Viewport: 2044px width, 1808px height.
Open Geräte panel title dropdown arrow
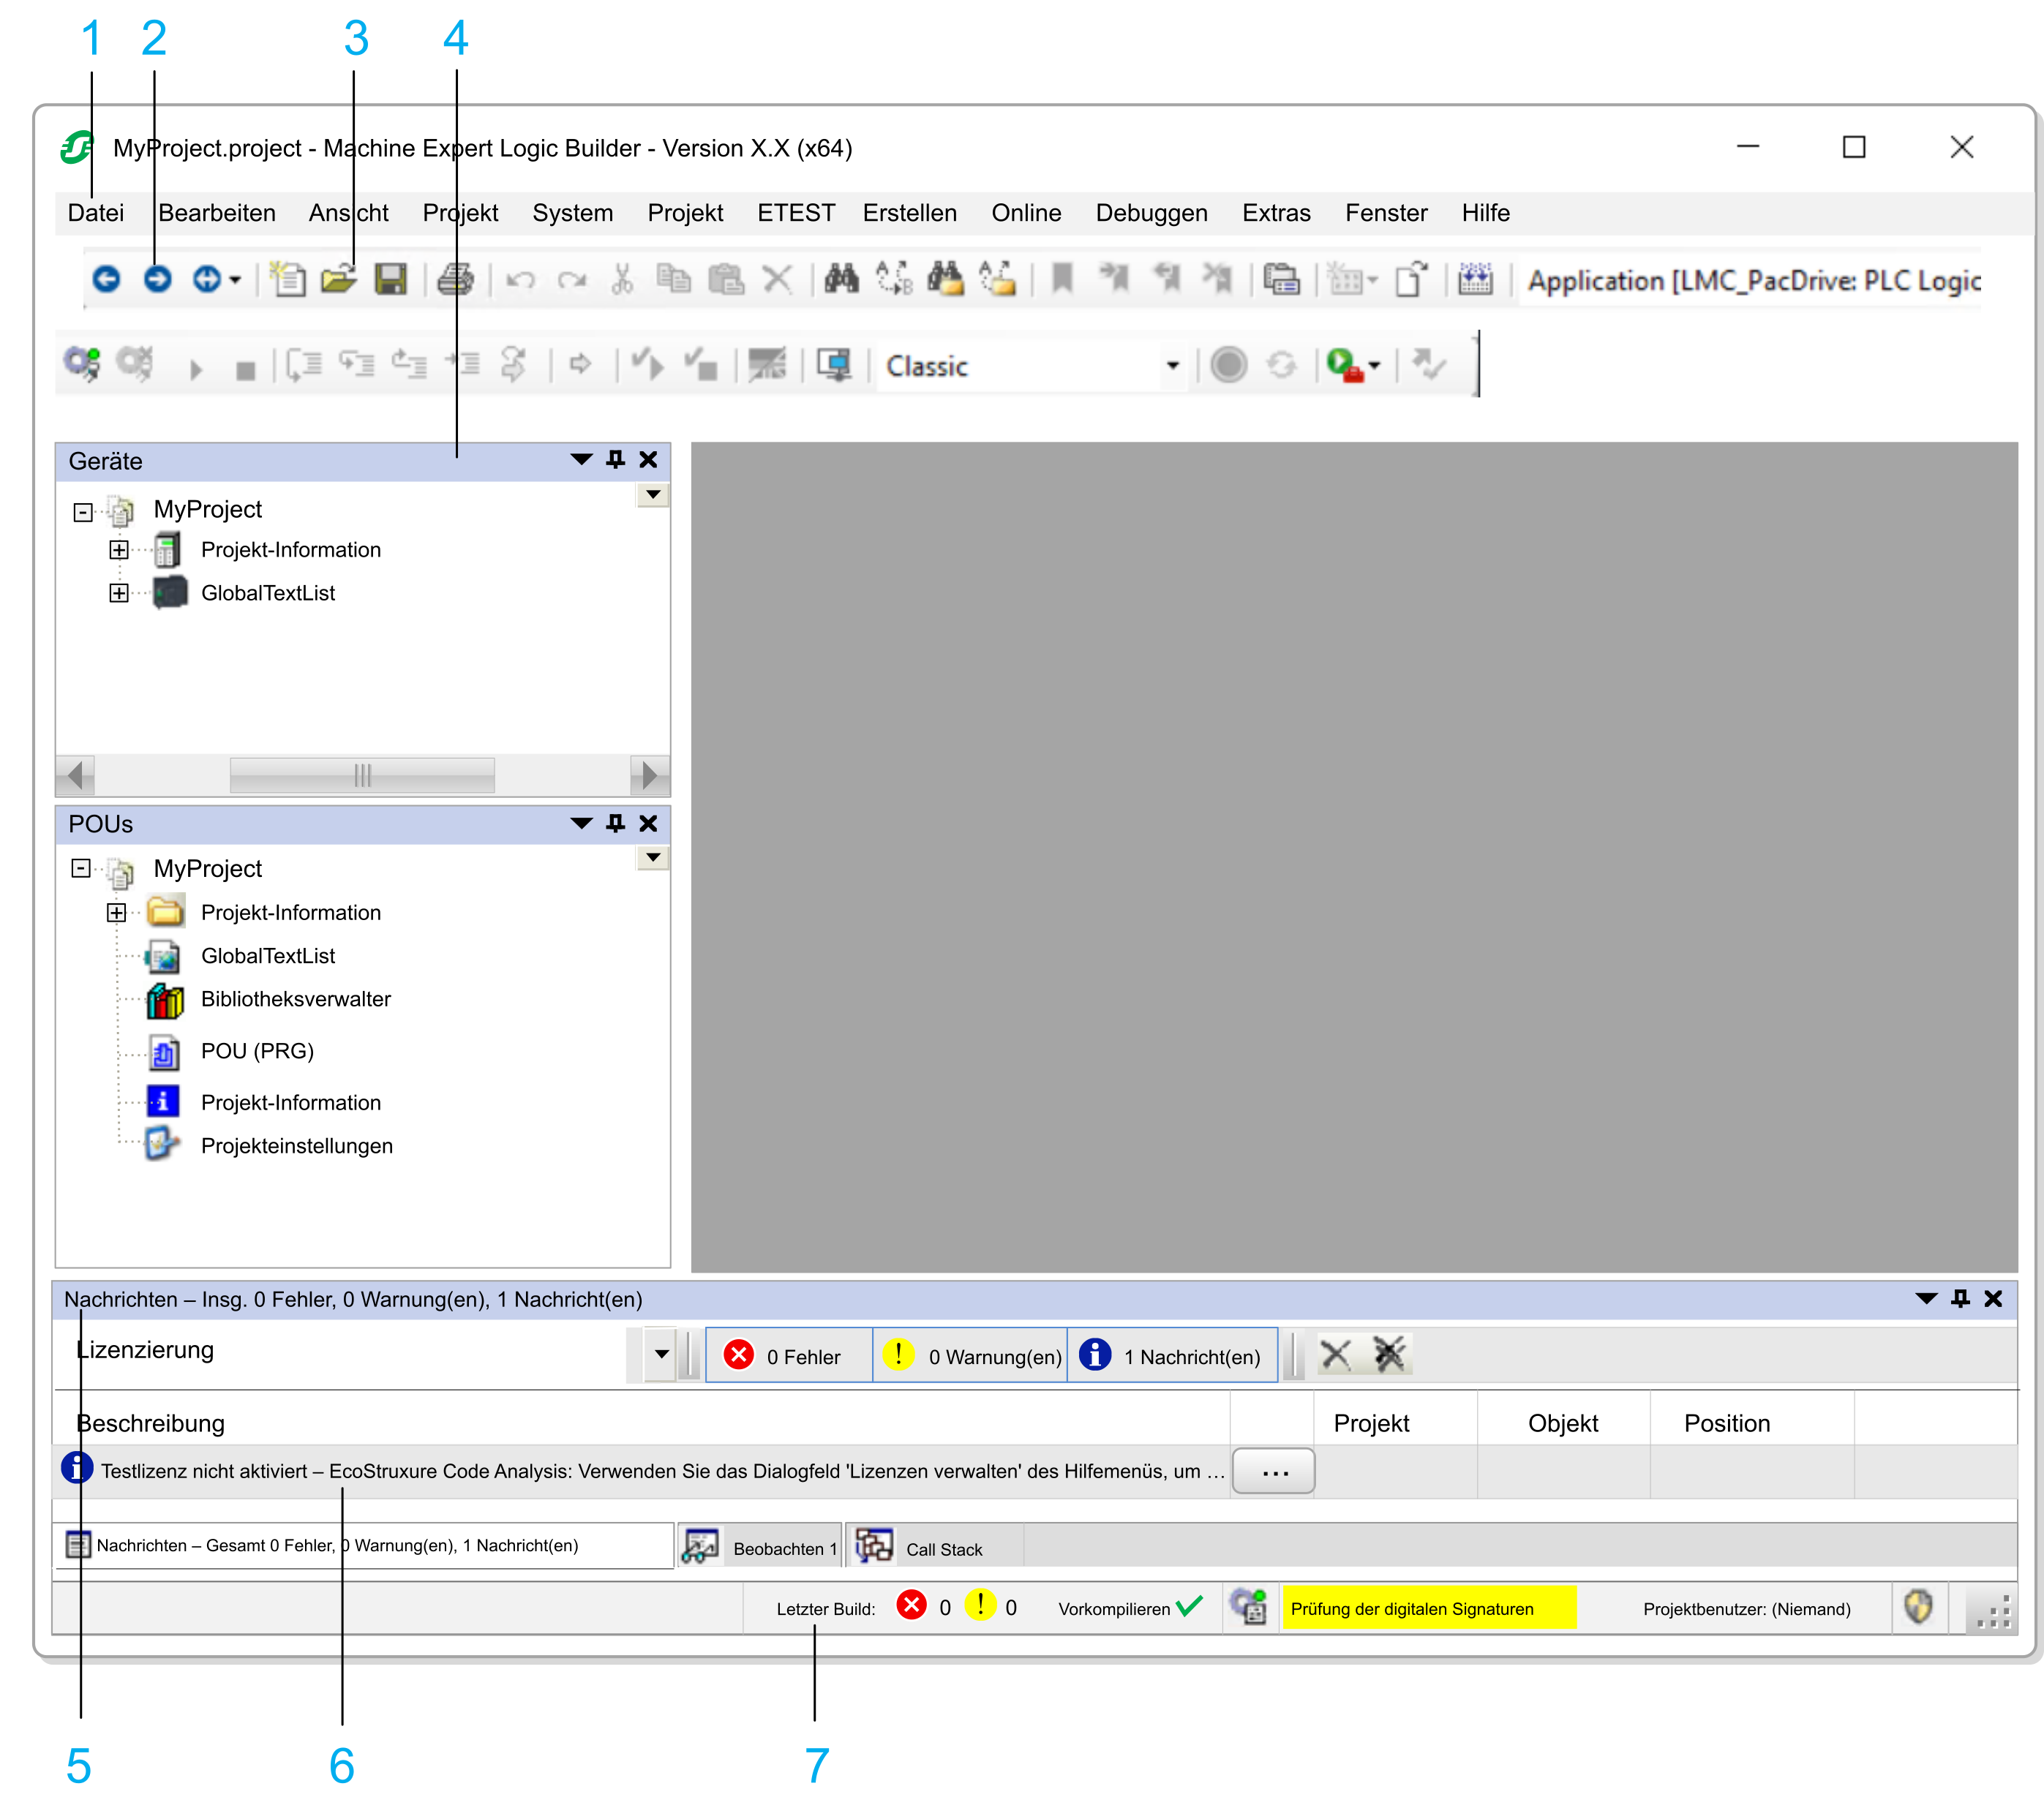[581, 460]
